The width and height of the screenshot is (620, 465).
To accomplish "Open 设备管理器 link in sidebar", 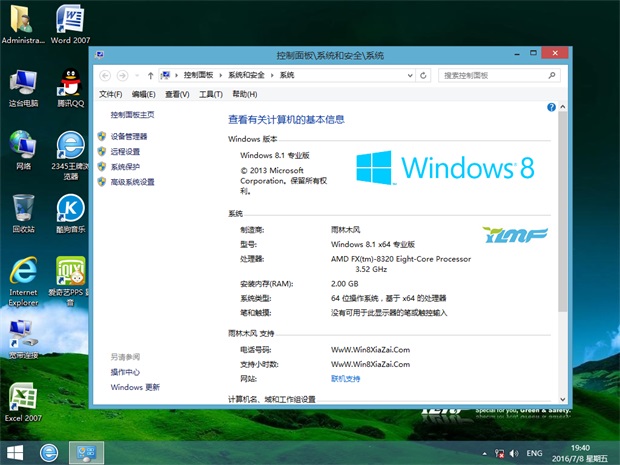I will tap(128, 136).
